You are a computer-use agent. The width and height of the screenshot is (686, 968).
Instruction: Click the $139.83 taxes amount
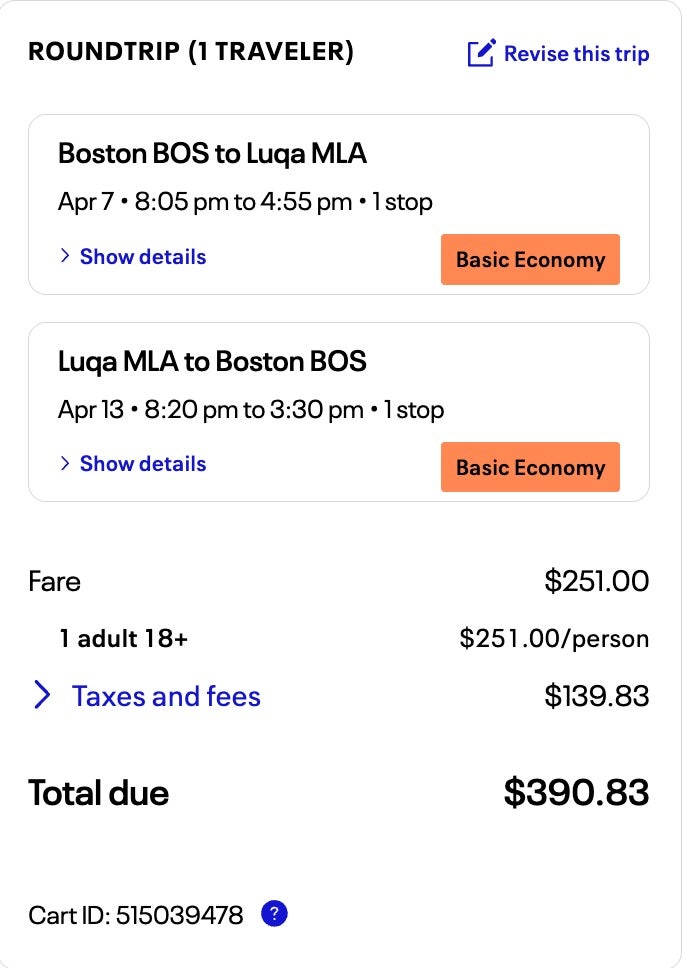(596, 696)
